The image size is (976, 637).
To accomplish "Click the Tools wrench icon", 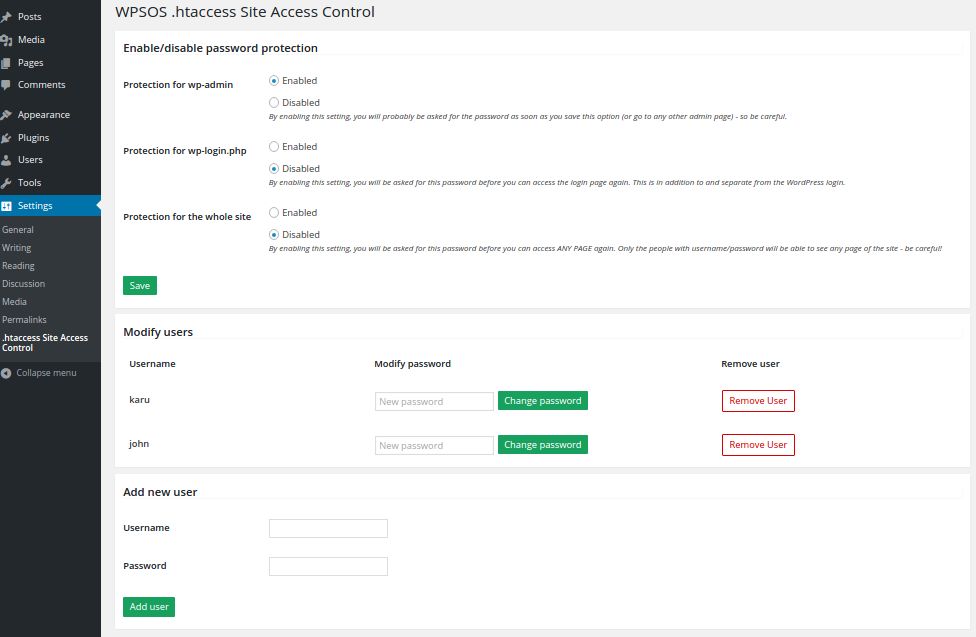I will coord(7,183).
